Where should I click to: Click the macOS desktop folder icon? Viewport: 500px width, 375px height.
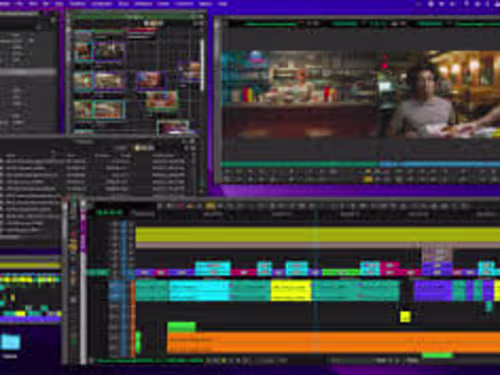pos(11,342)
